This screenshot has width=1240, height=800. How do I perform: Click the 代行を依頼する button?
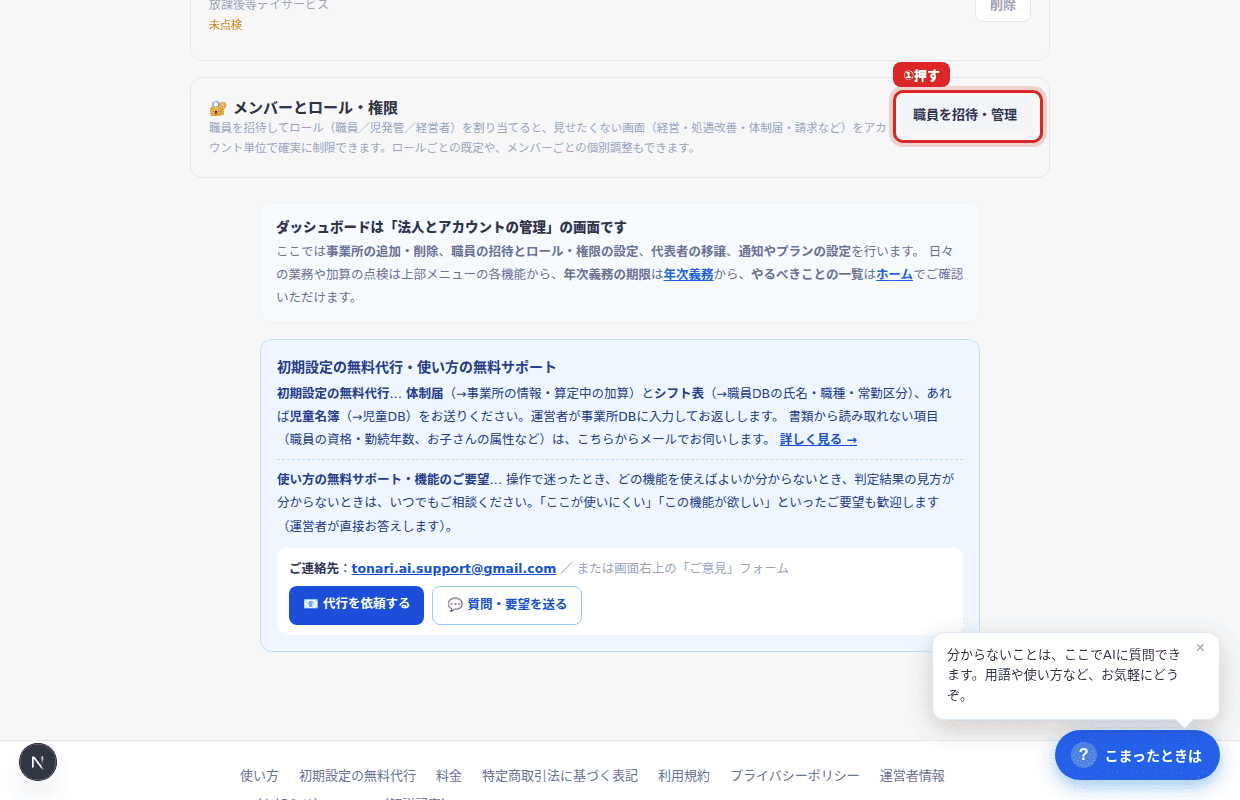click(x=356, y=605)
